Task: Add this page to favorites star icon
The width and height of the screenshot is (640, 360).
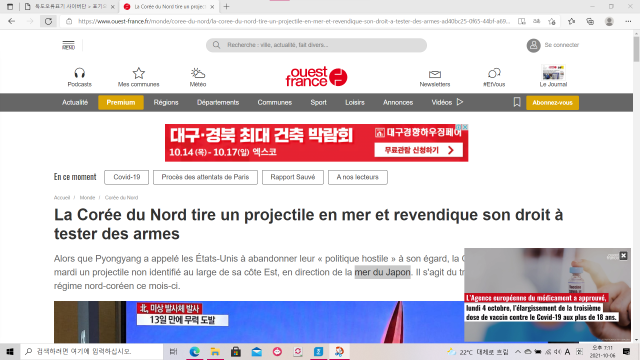Action: pyautogui.click(x=552, y=21)
